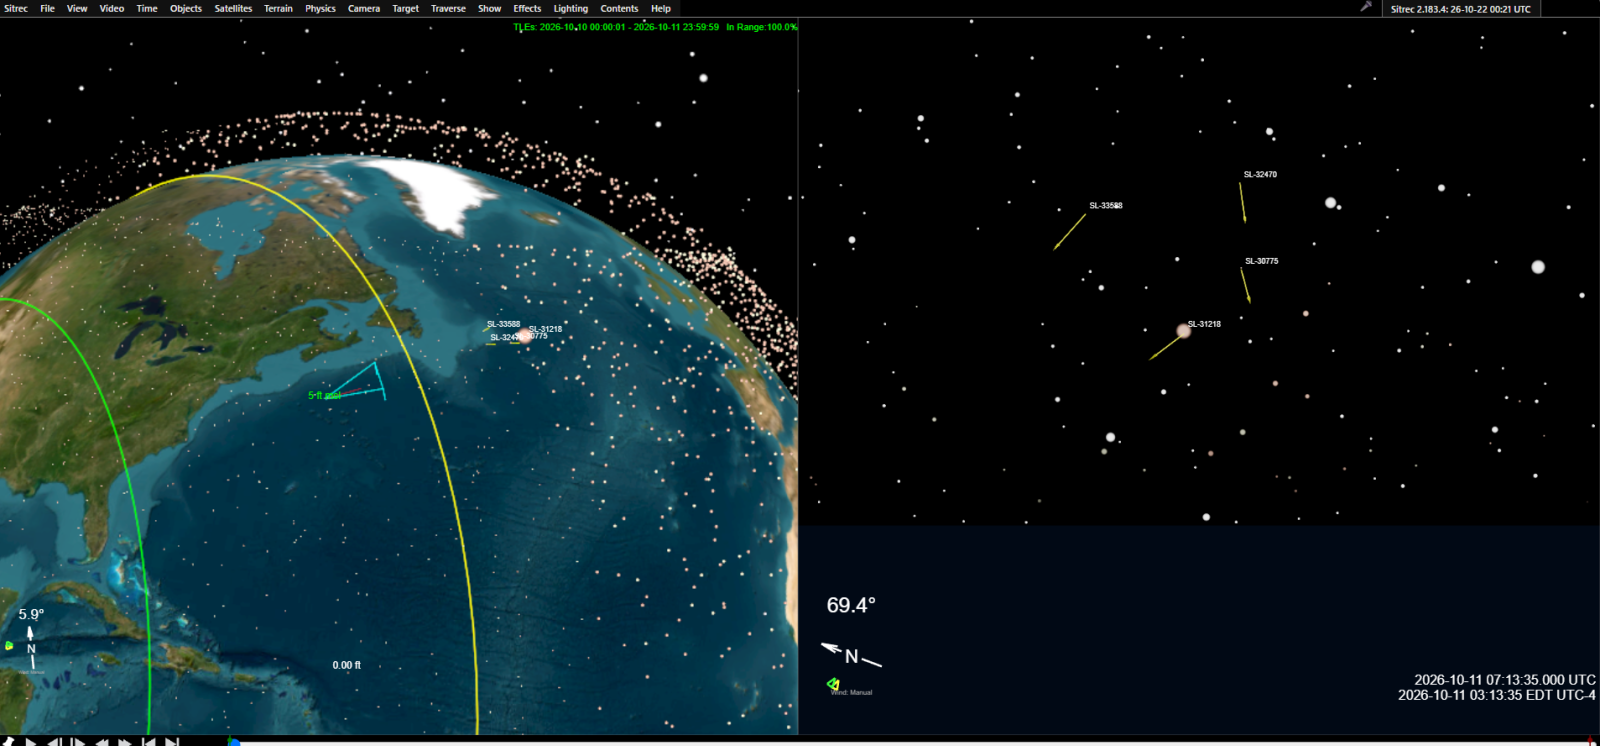Open the File menu
The height and width of the screenshot is (746, 1600).
(x=47, y=8)
